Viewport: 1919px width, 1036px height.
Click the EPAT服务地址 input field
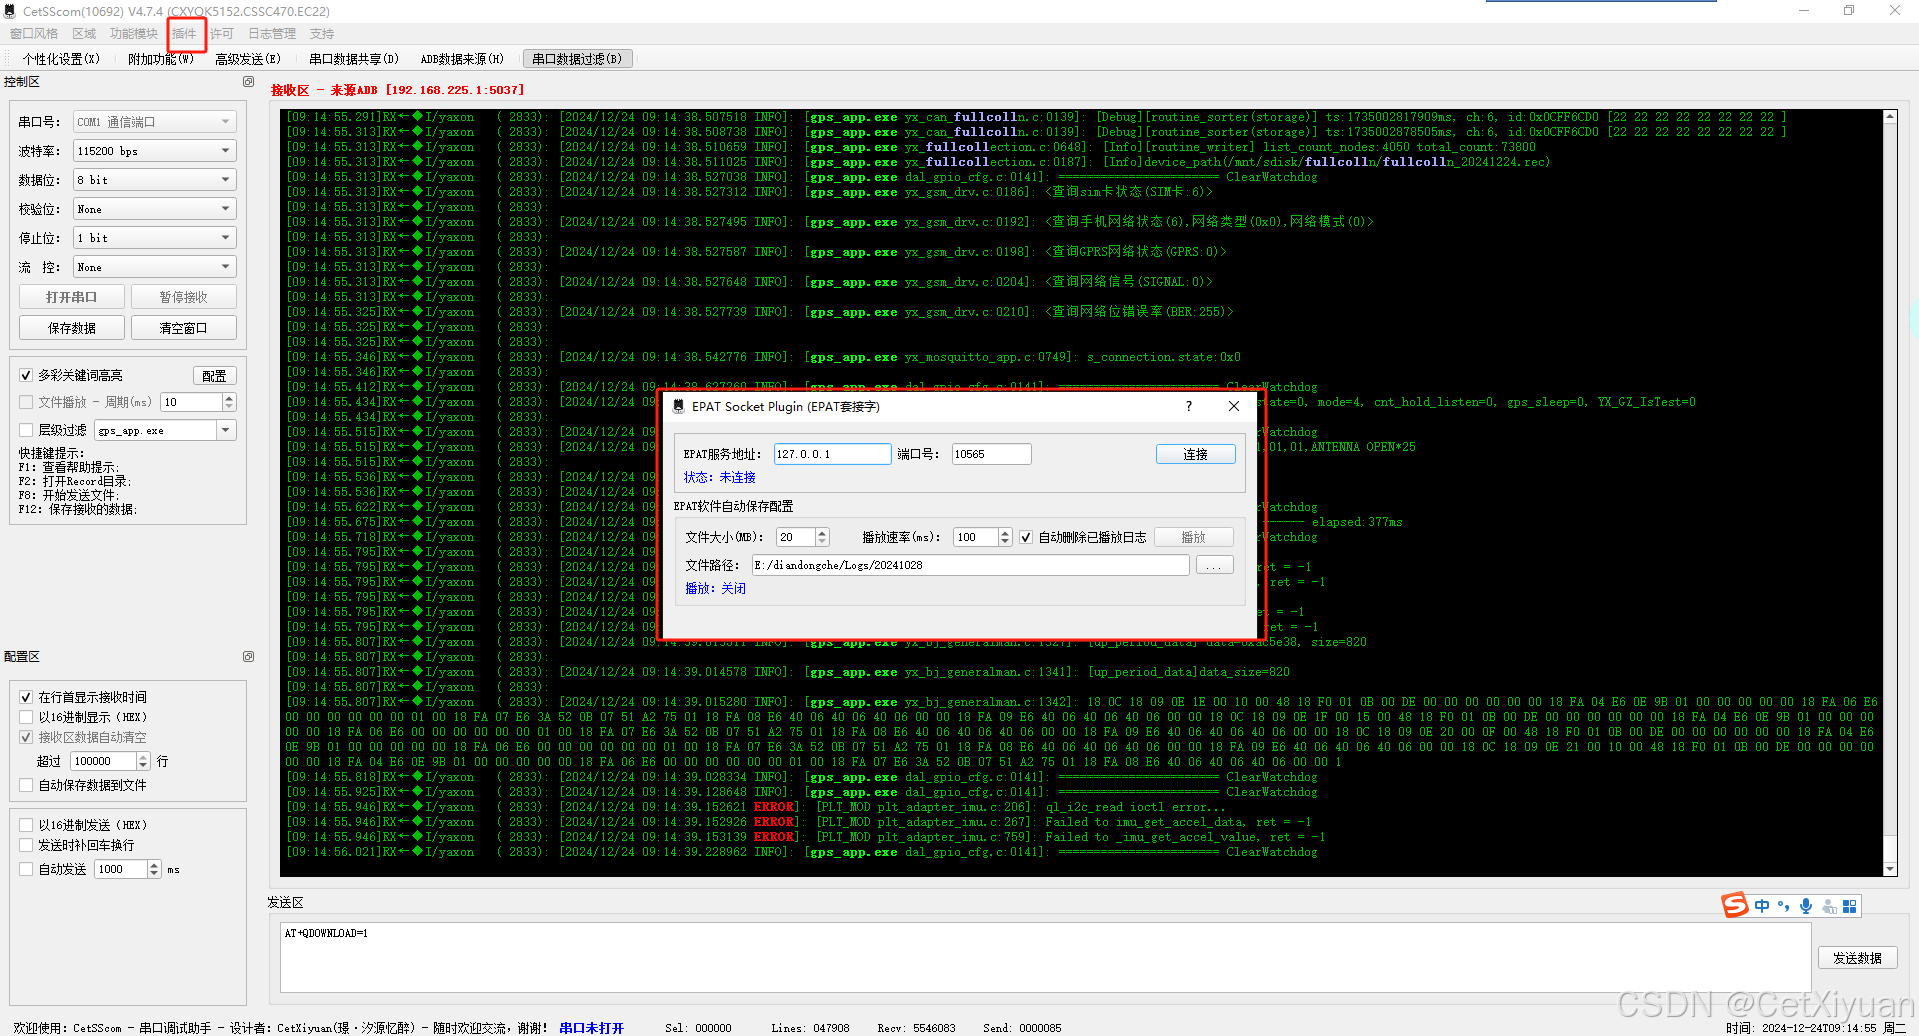pos(832,454)
